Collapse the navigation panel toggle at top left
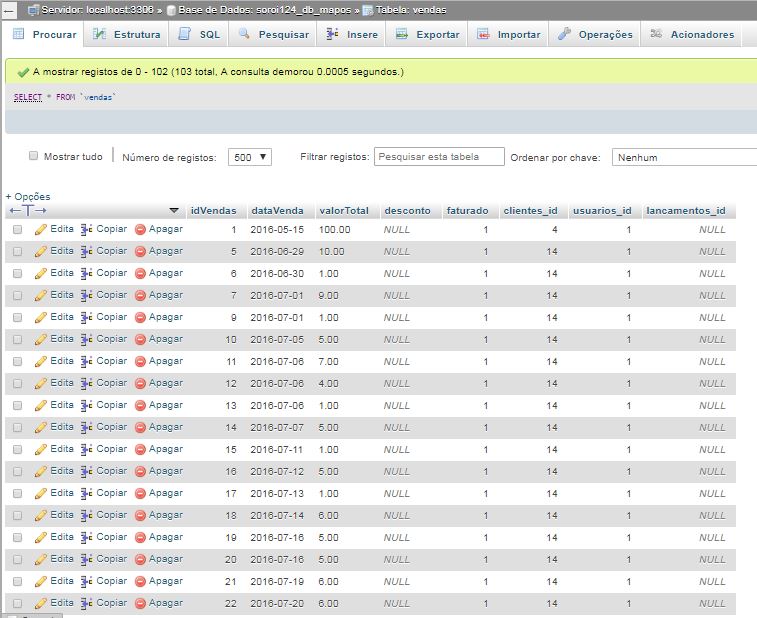This screenshot has height=618, width=757. click(x=9, y=10)
